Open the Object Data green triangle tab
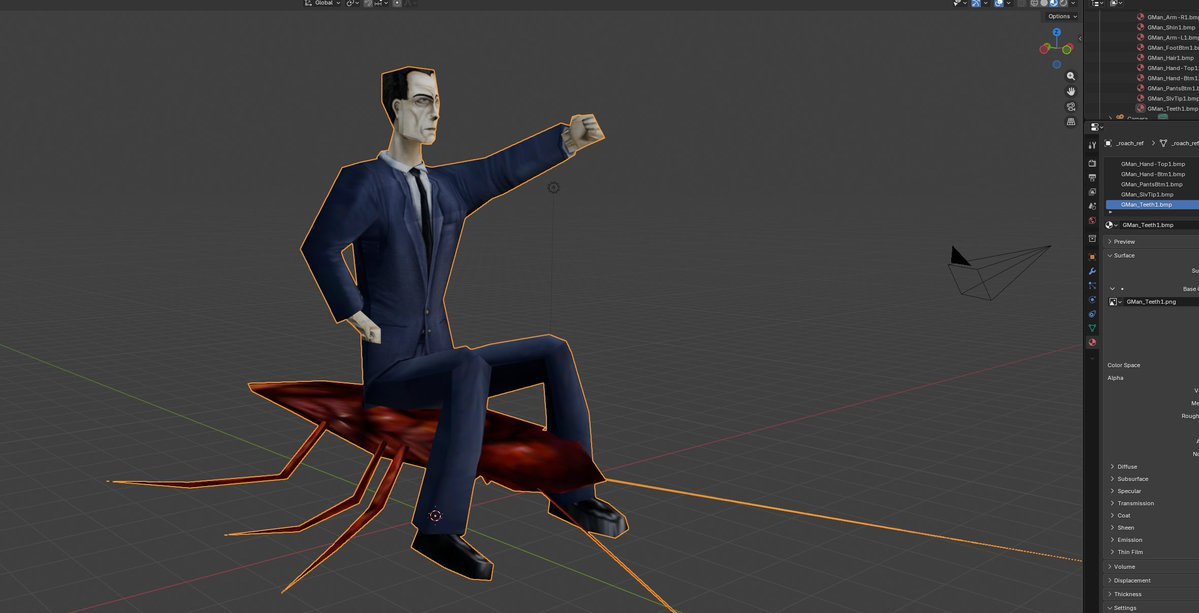This screenshot has height=613, width=1199. coord(1092,328)
